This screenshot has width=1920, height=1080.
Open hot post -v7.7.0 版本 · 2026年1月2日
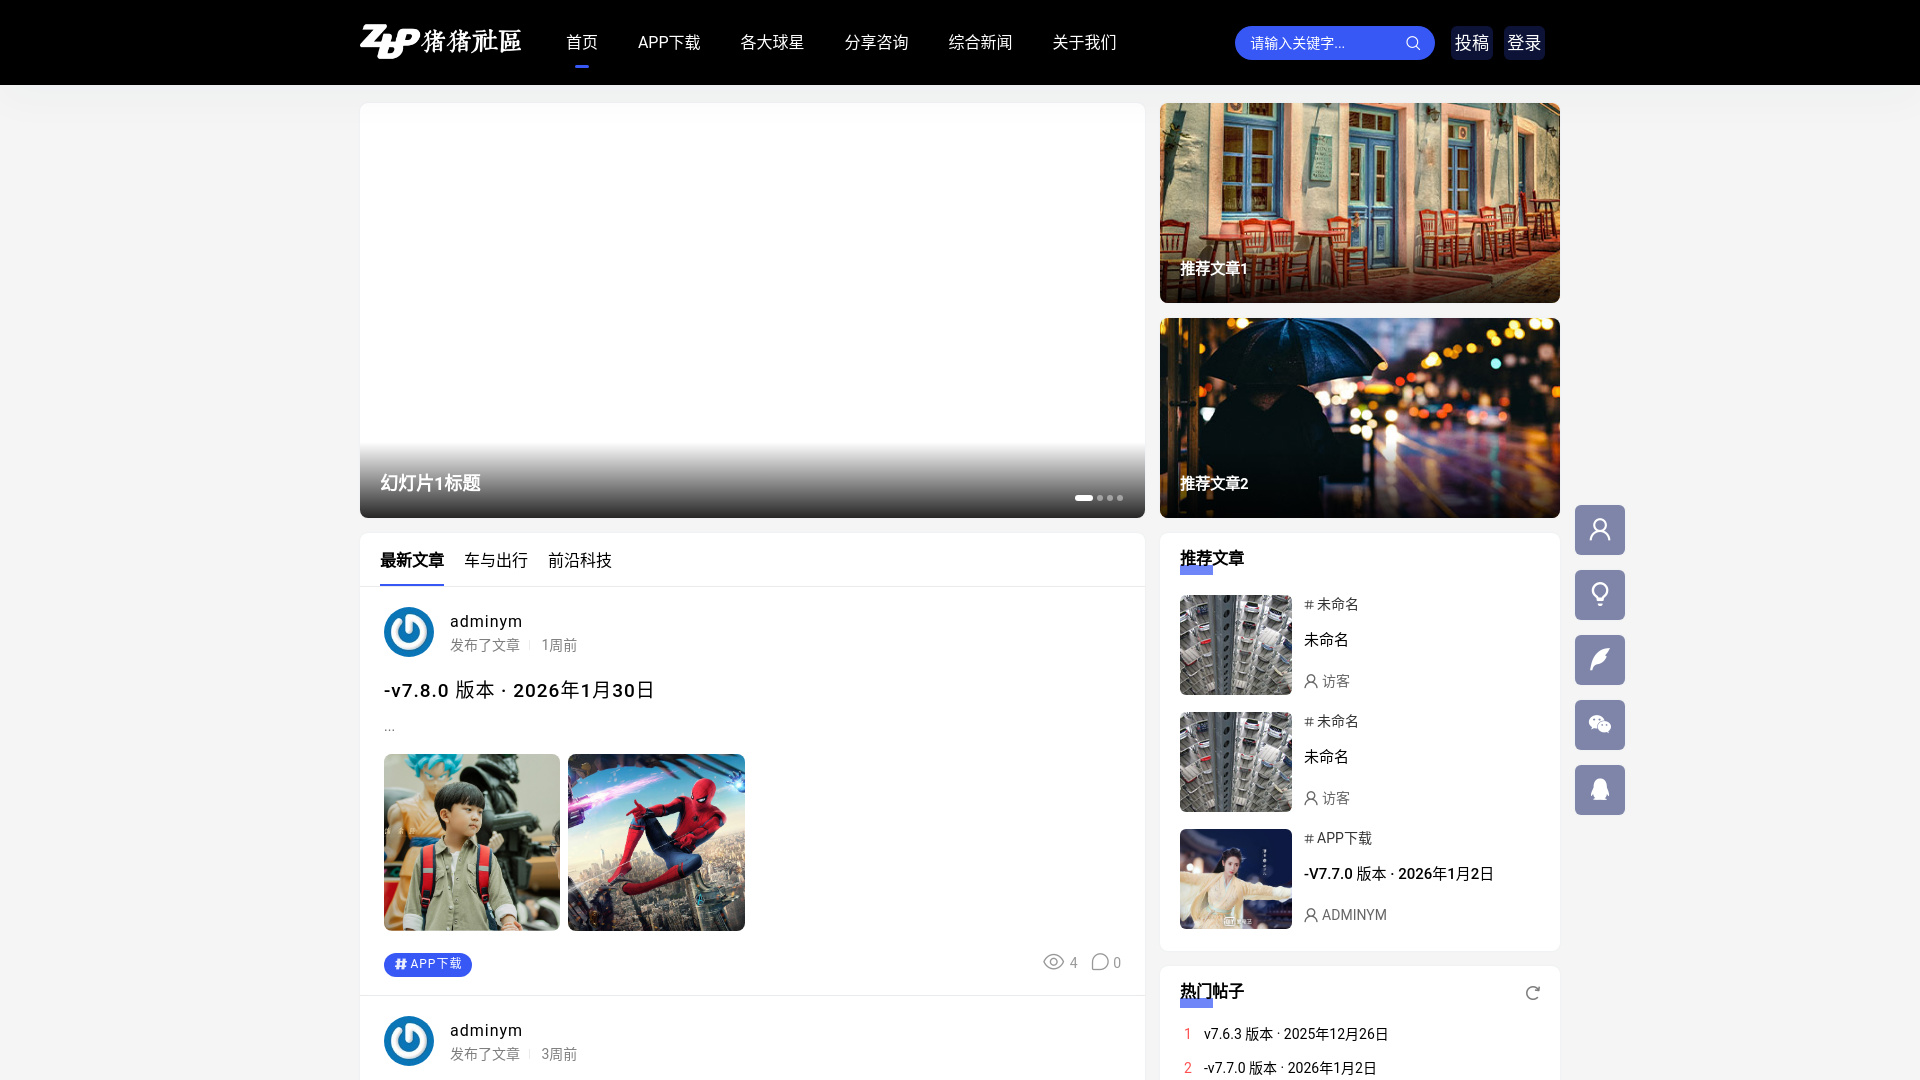click(1290, 1068)
